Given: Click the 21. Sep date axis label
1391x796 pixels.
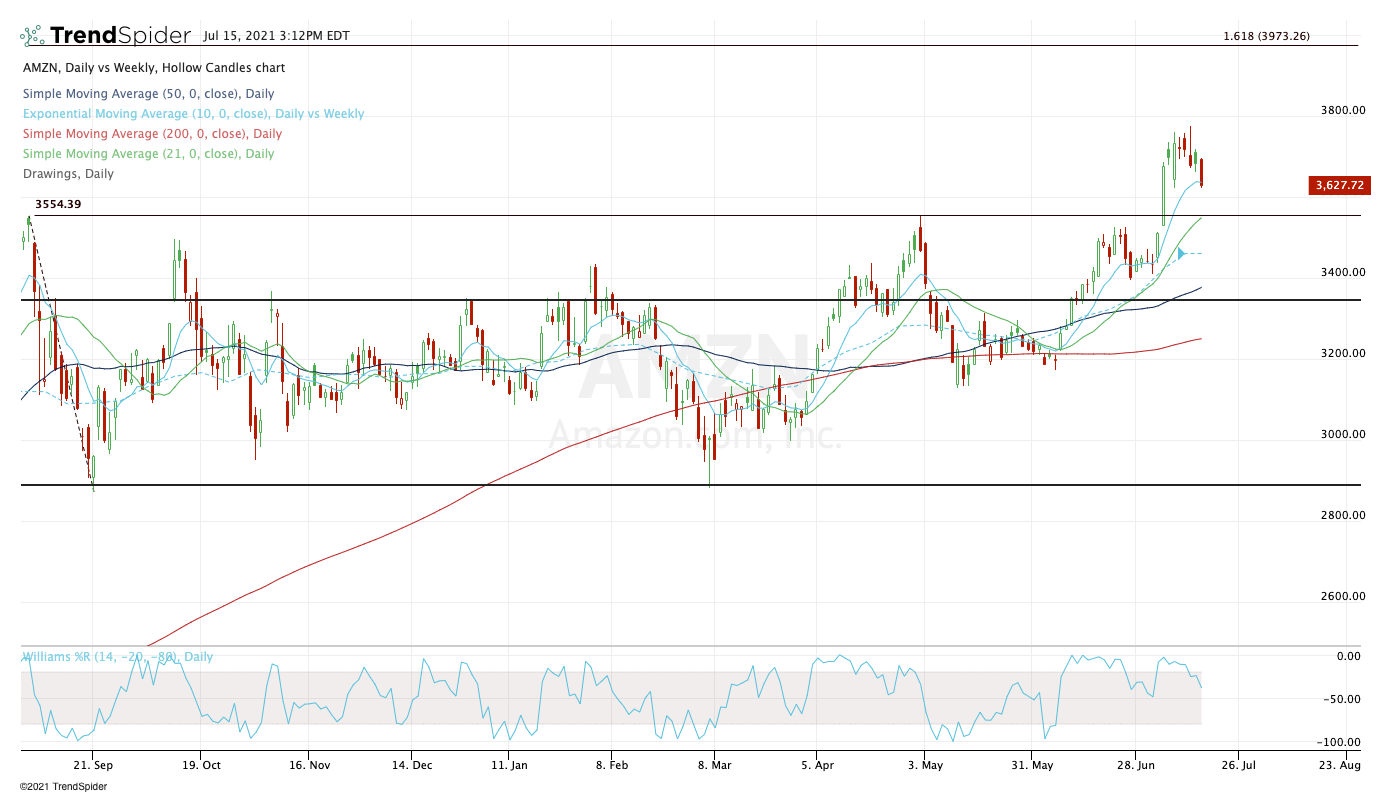Looking at the screenshot, I should coord(92,764).
